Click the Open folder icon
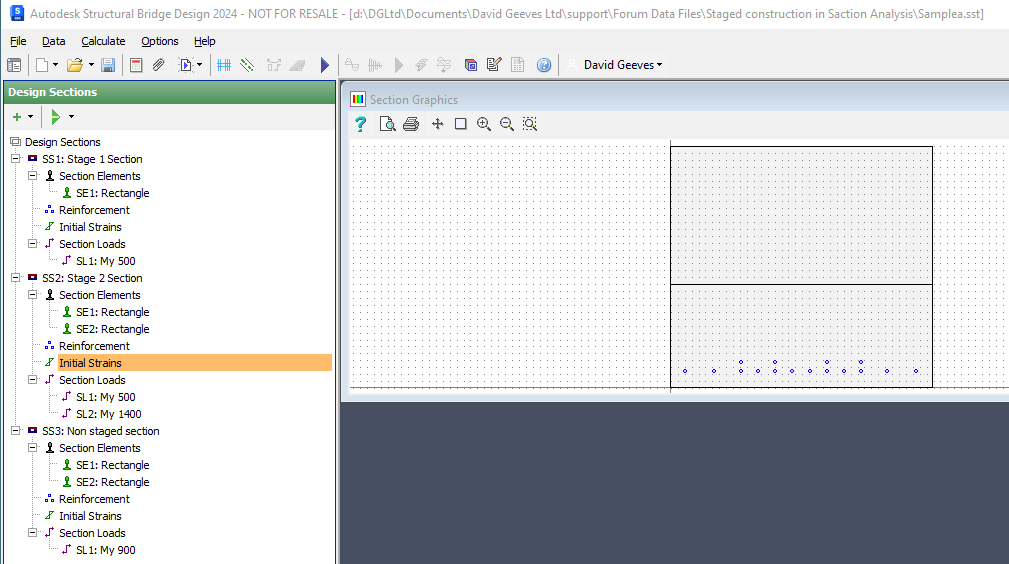1009x564 pixels. pyautogui.click(x=75, y=65)
